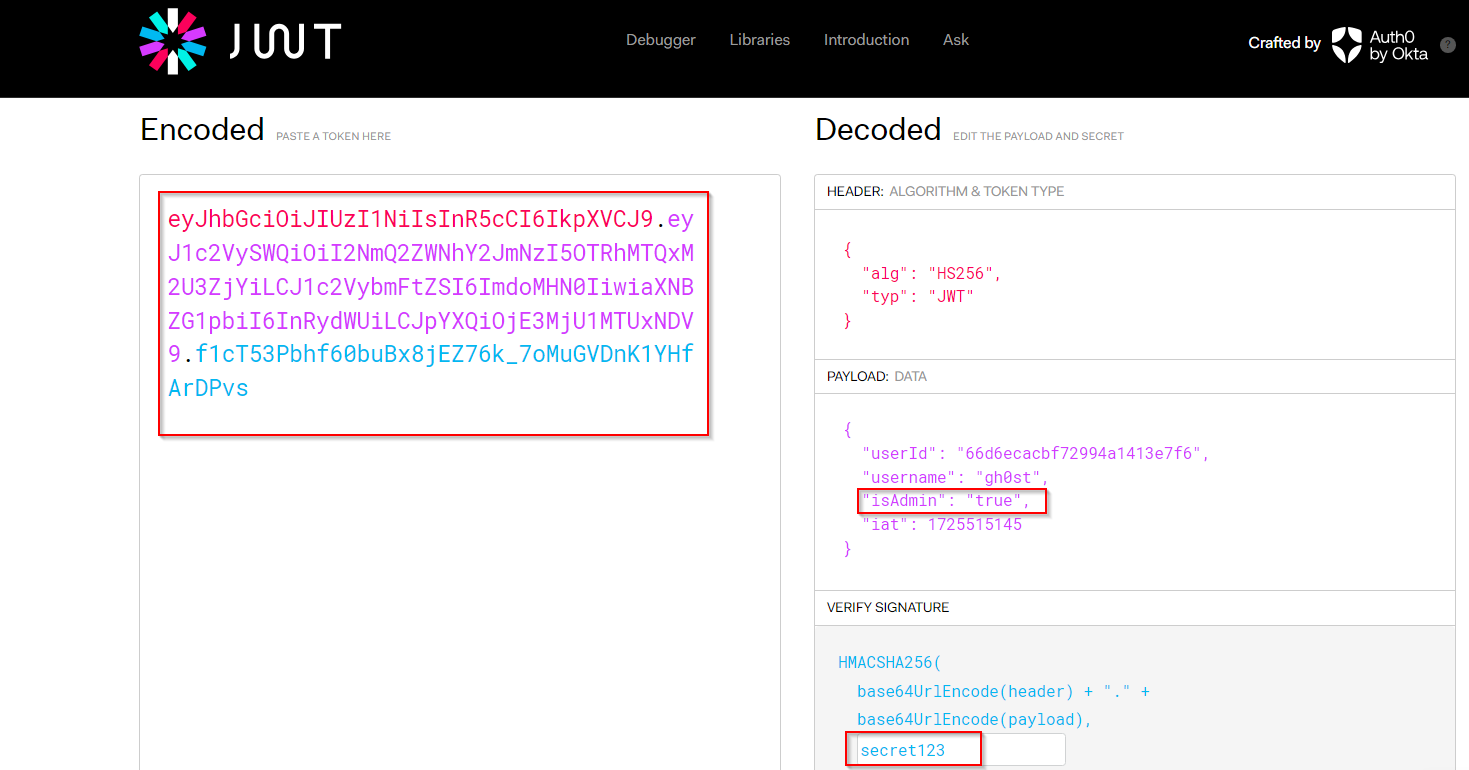
Task: Click the Crafted by text
Action: pos(1284,43)
